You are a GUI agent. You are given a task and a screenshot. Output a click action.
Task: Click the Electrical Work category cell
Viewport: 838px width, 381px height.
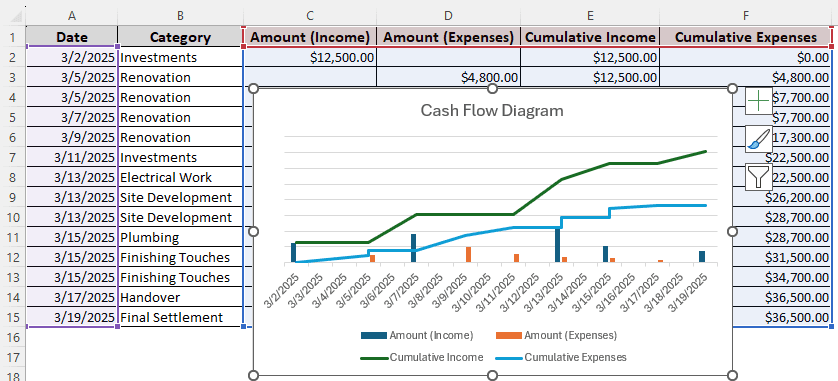(180, 177)
